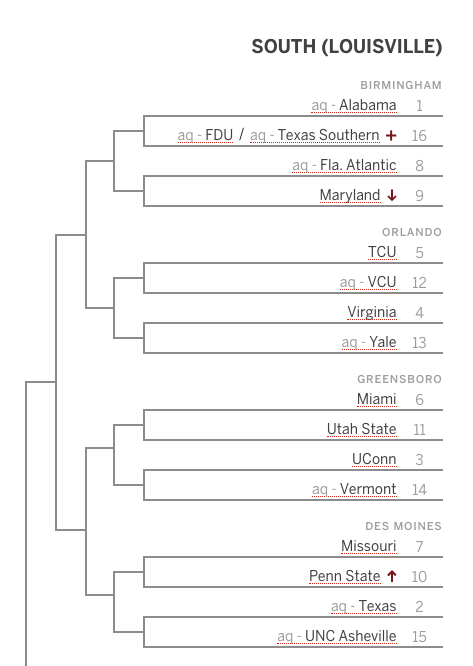The height and width of the screenshot is (666, 473).
Task: Click the up arrow icon next to Penn State
Action: coord(392,576)
